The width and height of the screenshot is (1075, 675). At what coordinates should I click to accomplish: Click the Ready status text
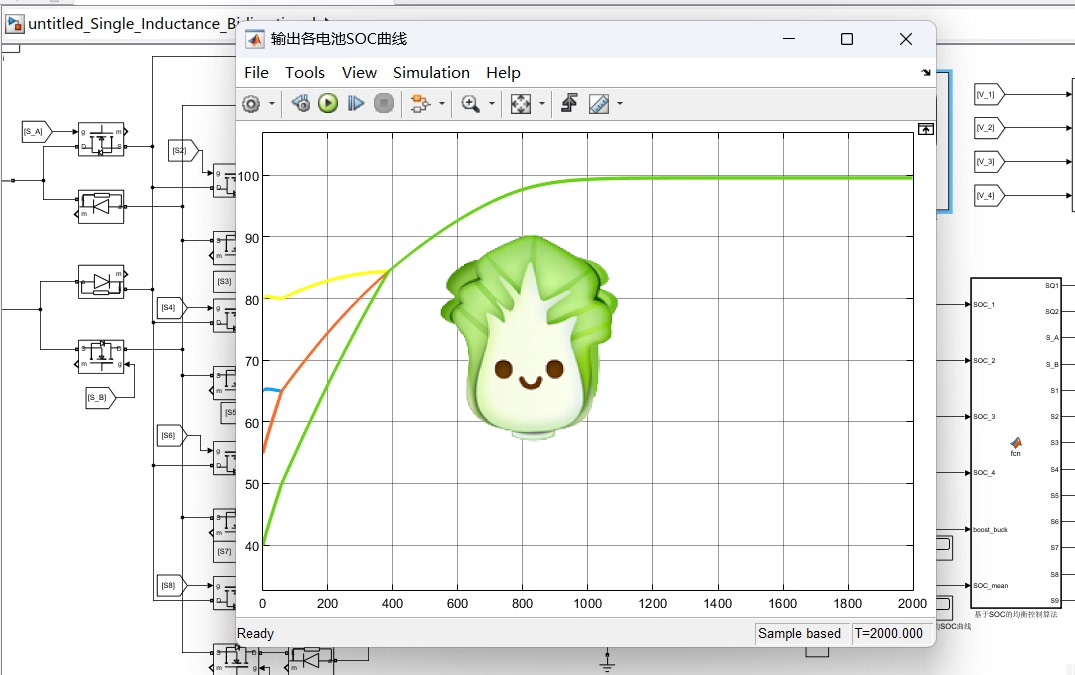[x=256, y=633]
